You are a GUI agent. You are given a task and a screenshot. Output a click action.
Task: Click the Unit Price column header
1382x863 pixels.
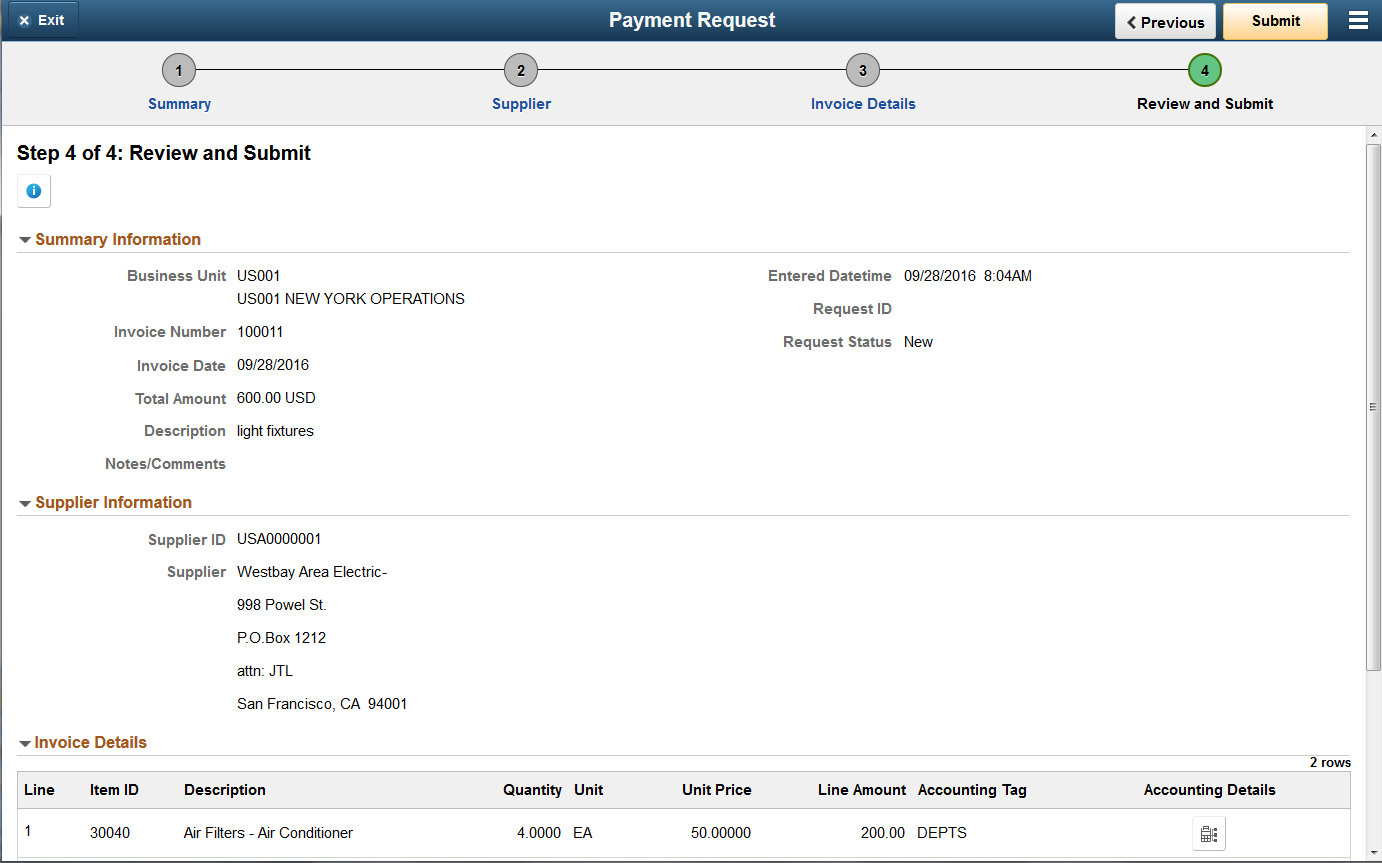tap(716, 790)
